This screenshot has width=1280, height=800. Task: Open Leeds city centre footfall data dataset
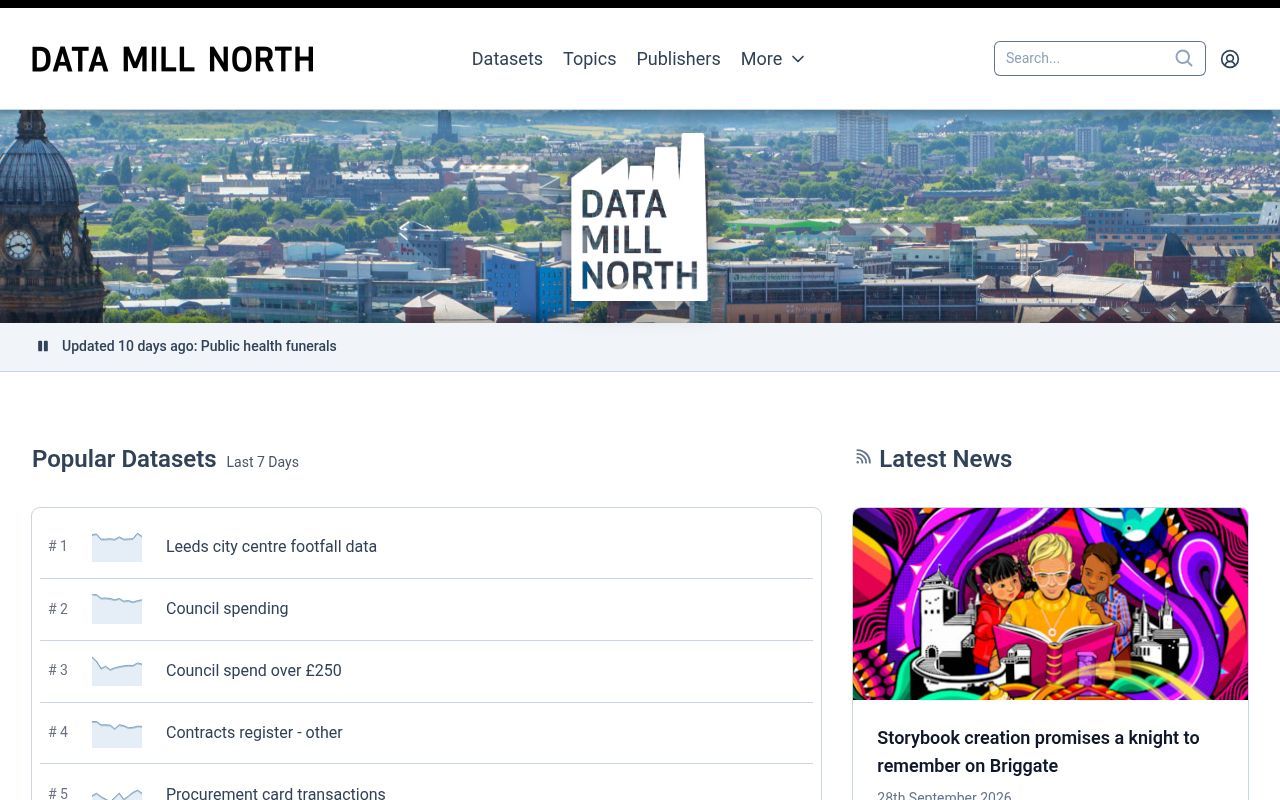point(271,546)
